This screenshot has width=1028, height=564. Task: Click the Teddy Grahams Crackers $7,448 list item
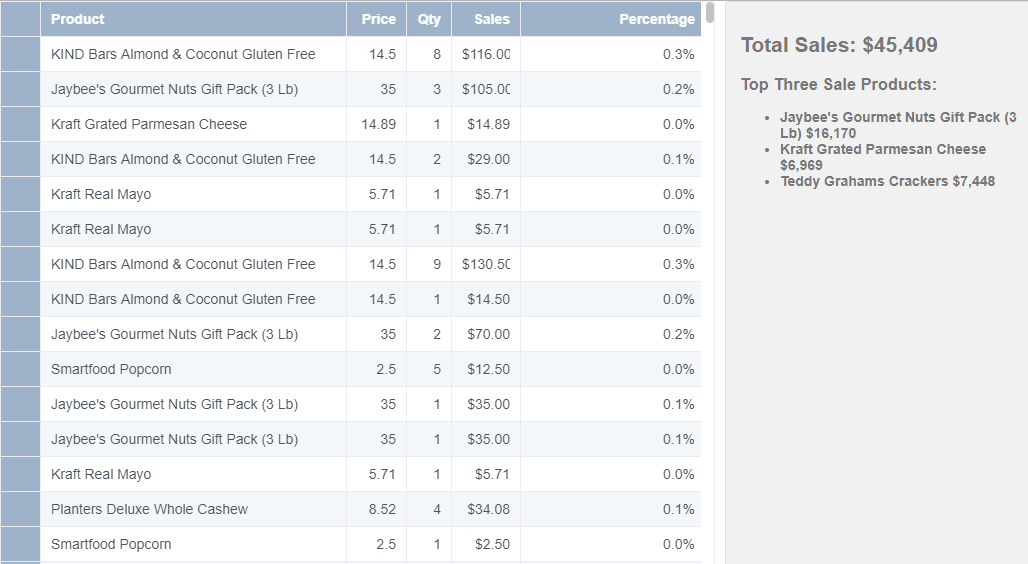coord(887,182)
